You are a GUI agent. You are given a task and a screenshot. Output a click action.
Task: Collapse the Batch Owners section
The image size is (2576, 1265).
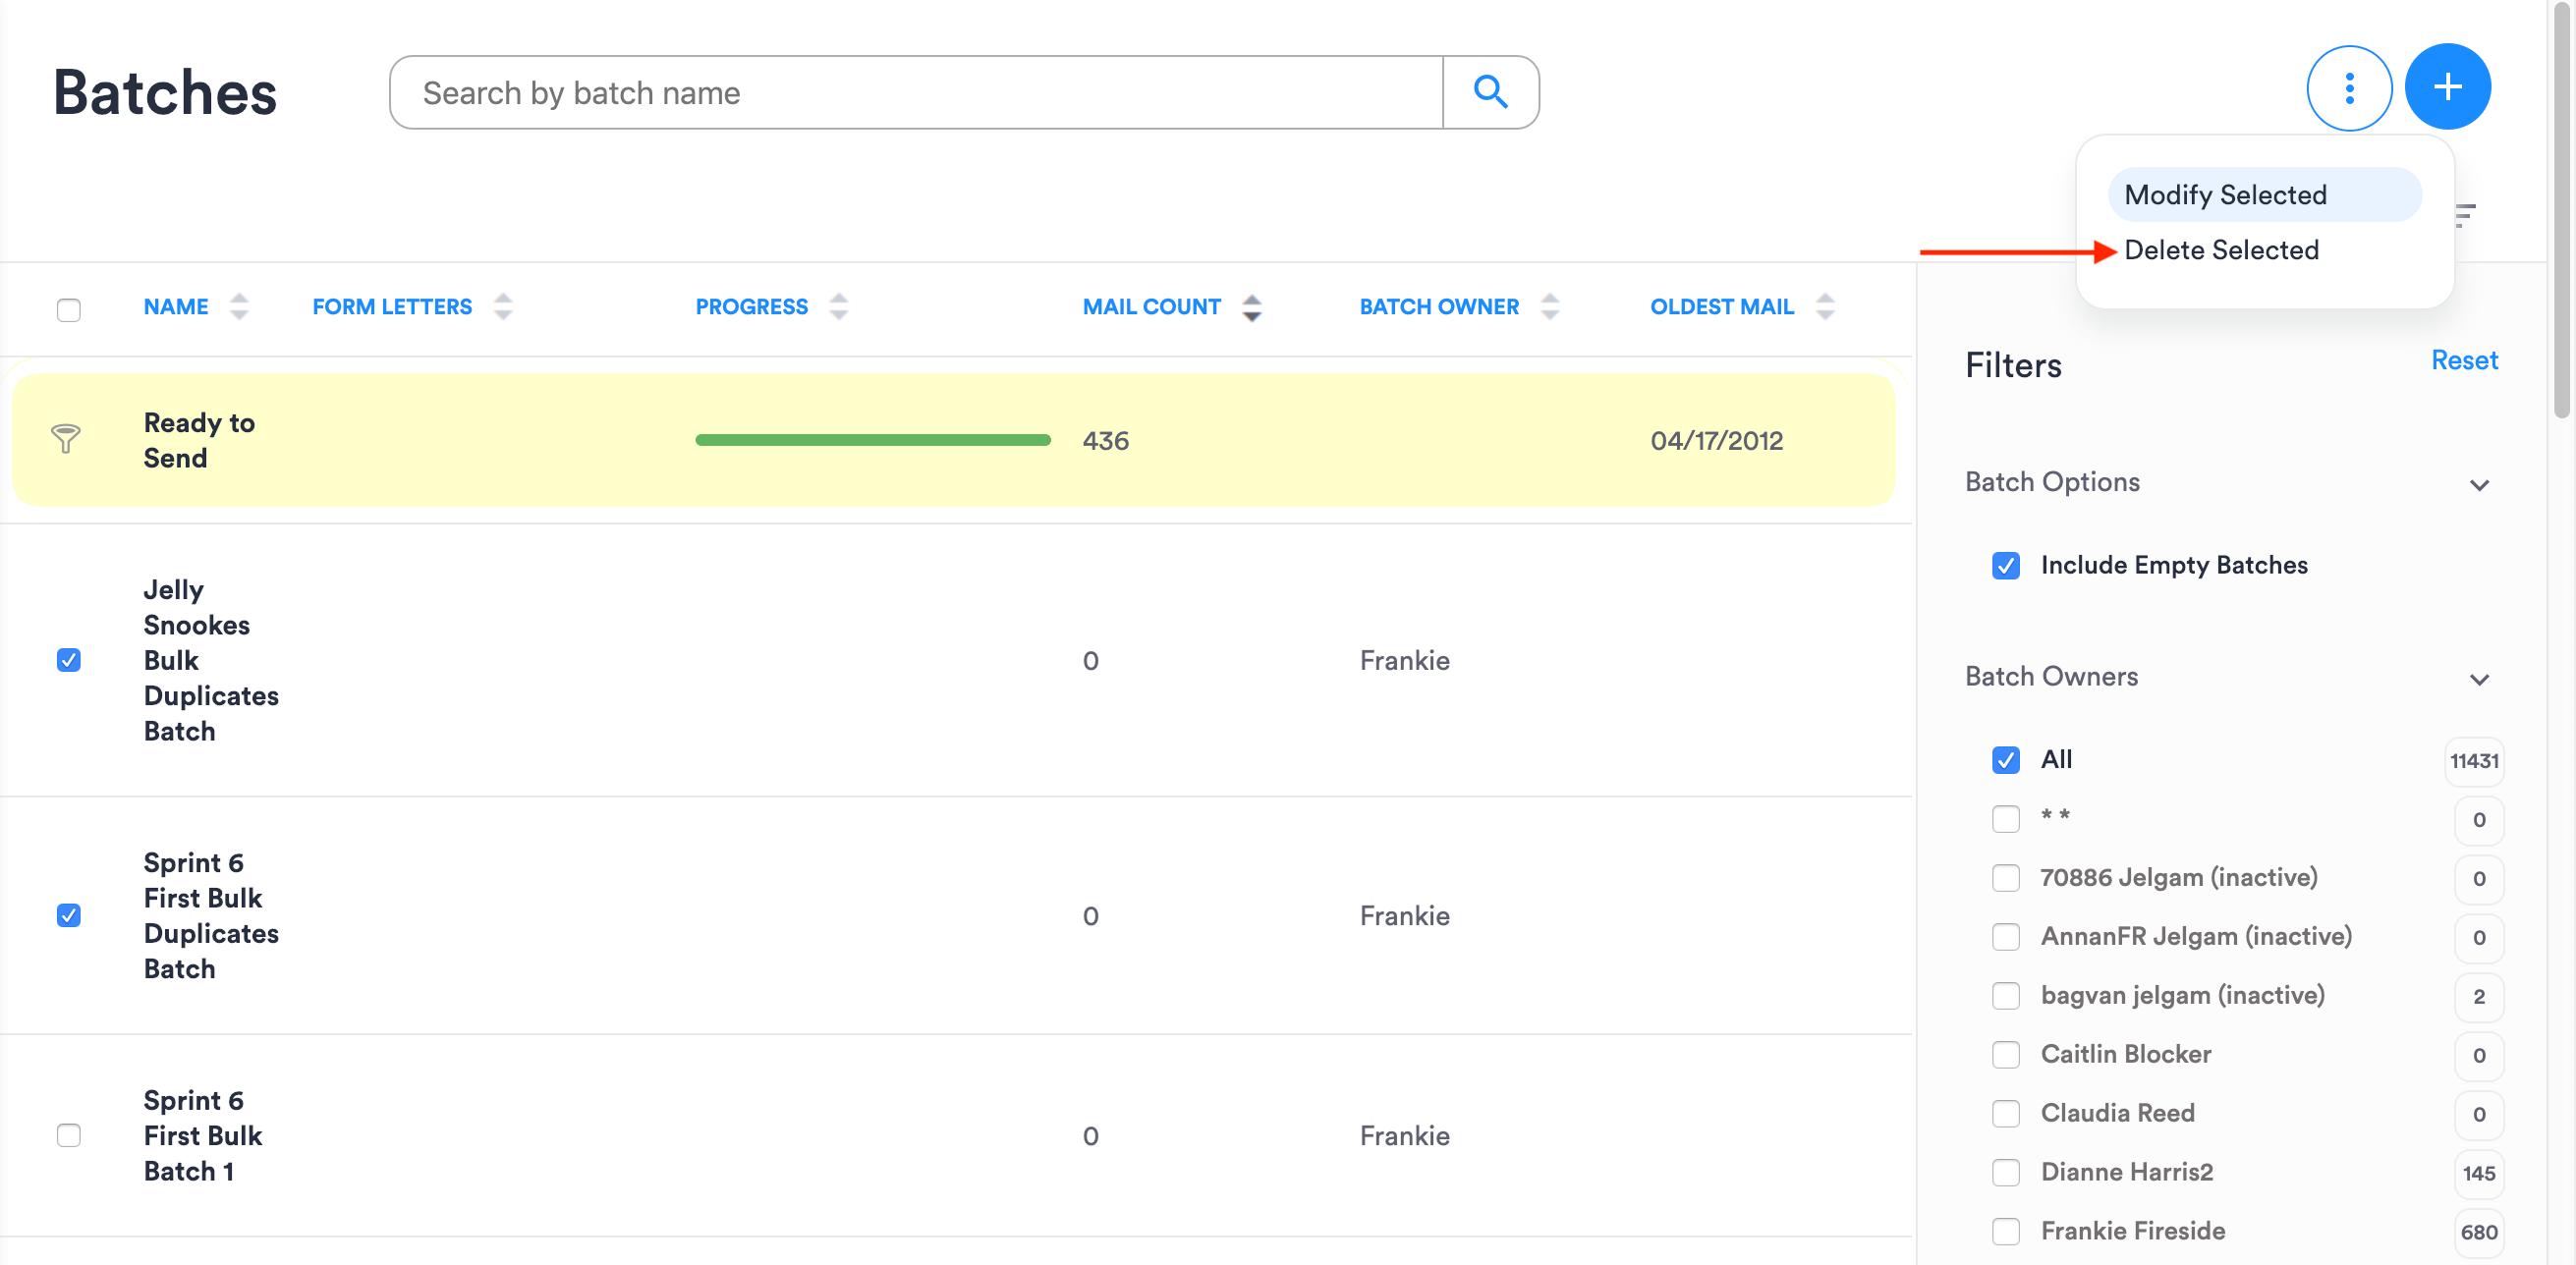(2478, 680)
